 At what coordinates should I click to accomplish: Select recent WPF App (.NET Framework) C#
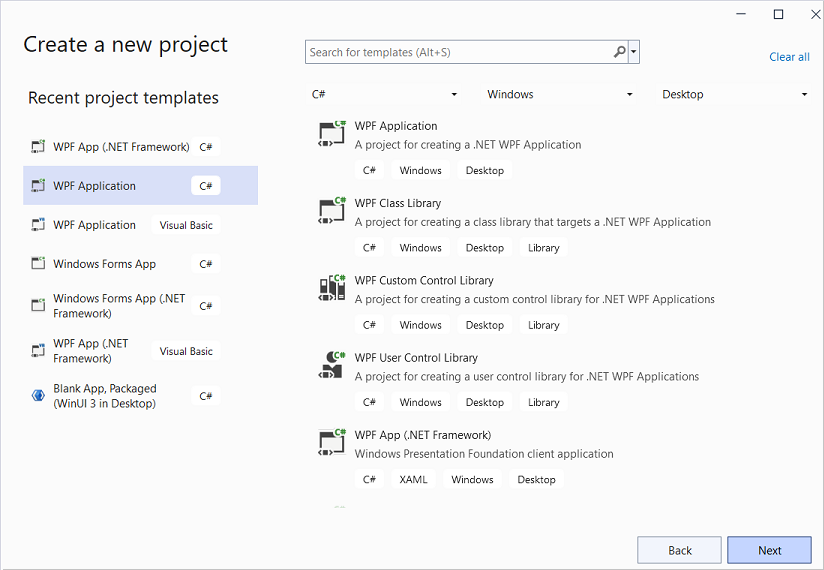[121, 147]
